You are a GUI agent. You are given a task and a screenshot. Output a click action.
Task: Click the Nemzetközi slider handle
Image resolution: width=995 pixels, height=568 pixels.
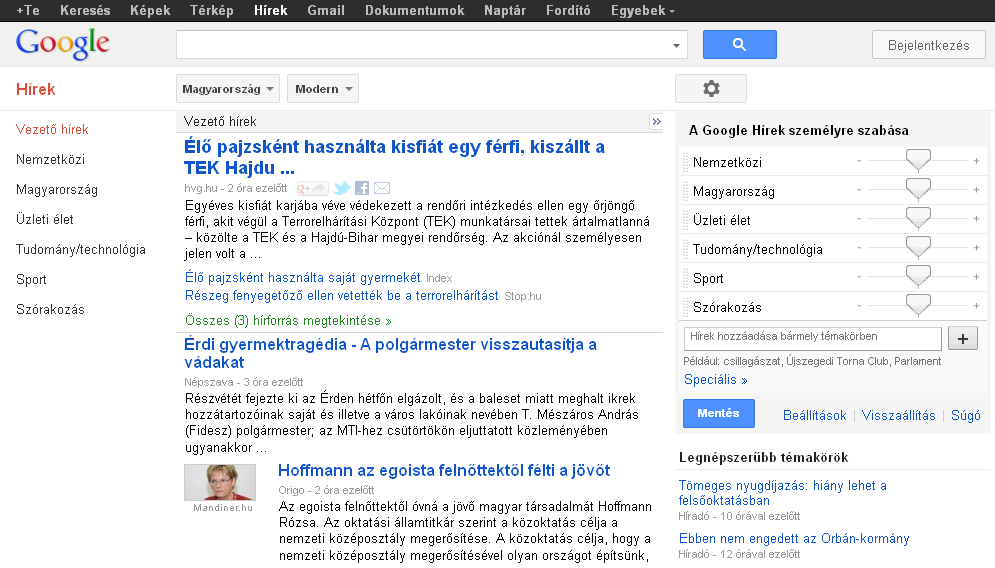(x=918, y=161)
